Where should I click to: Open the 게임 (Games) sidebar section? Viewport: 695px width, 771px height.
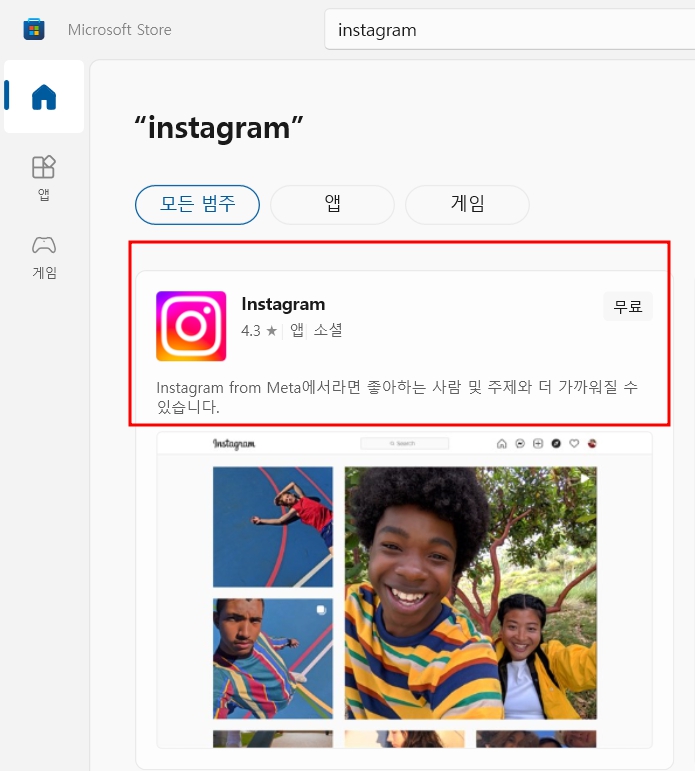[44, 258]
